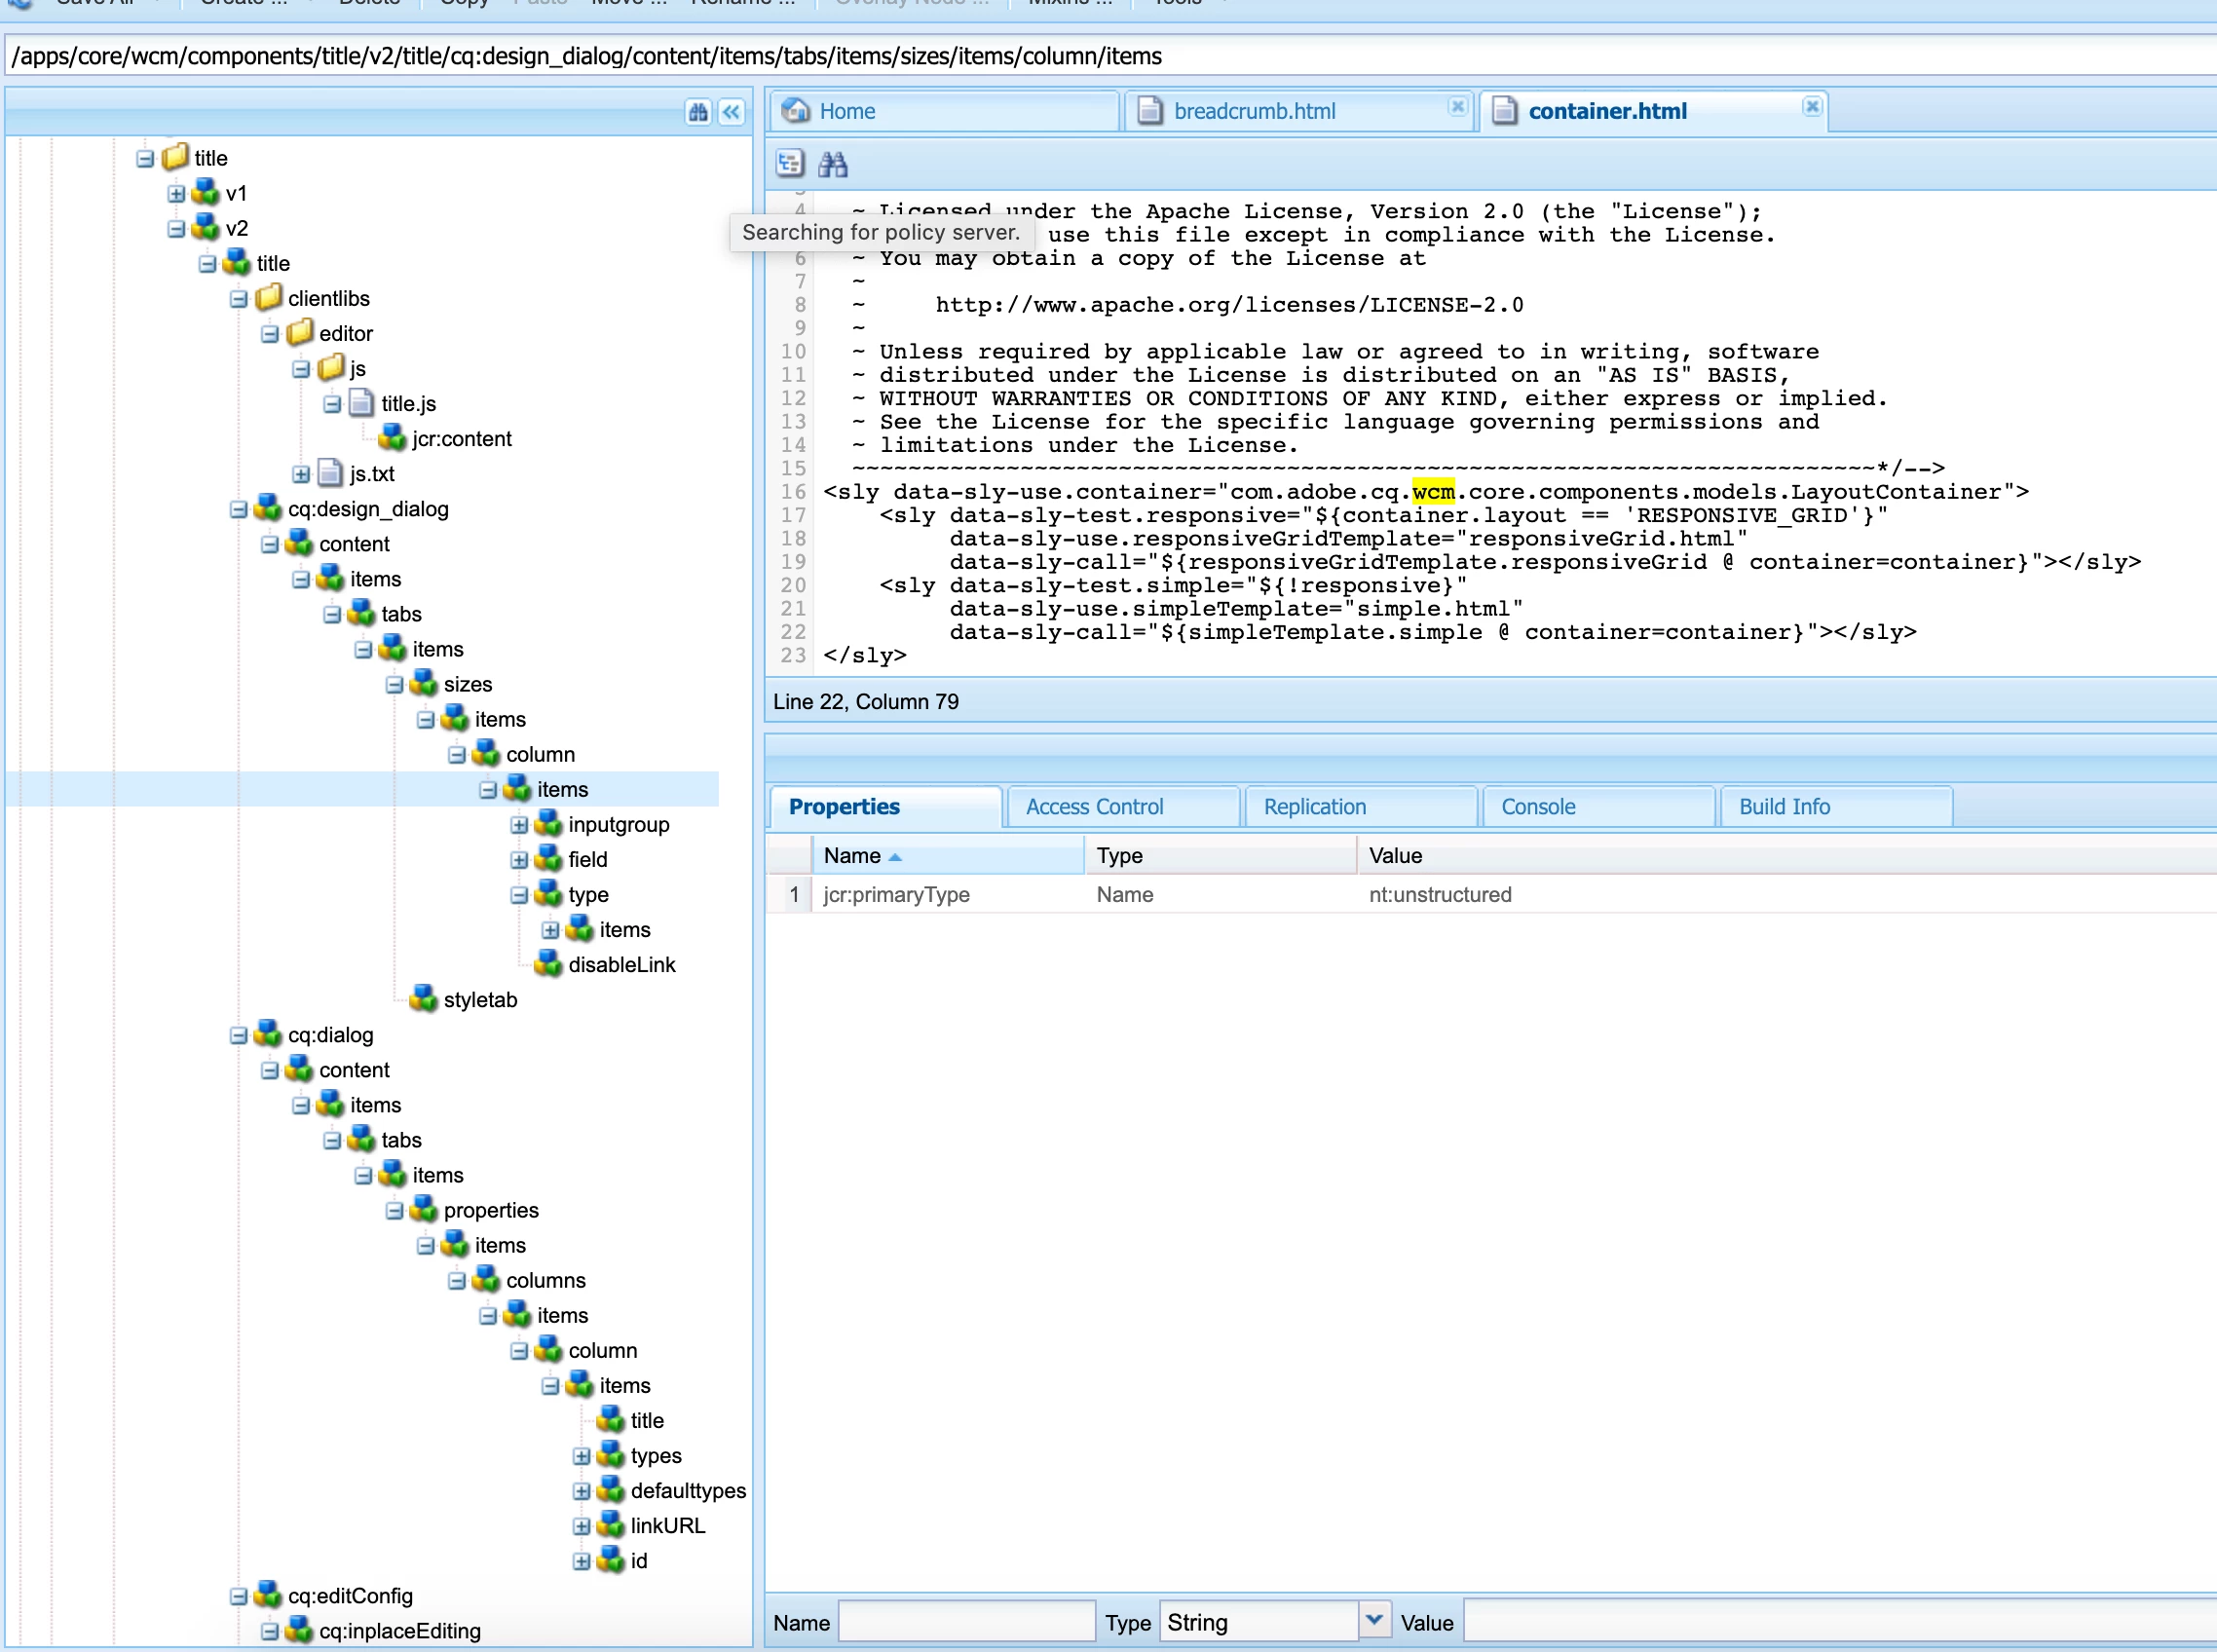The image size is (2217, 1652).
Task: Click the find binoculars icon in editor toolbar
Action: coord(833,164)
